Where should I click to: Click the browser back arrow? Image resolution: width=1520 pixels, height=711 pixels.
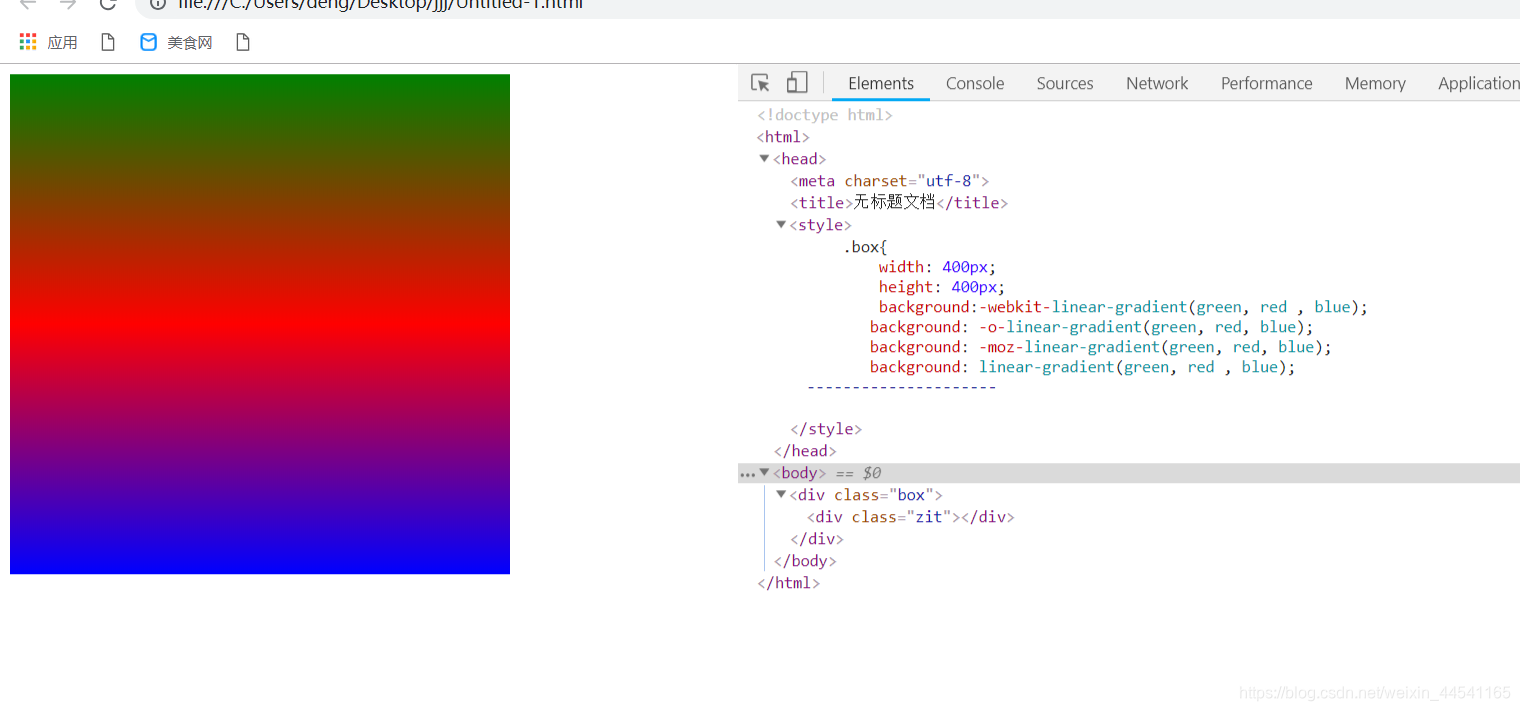click(x=28, y=4)
